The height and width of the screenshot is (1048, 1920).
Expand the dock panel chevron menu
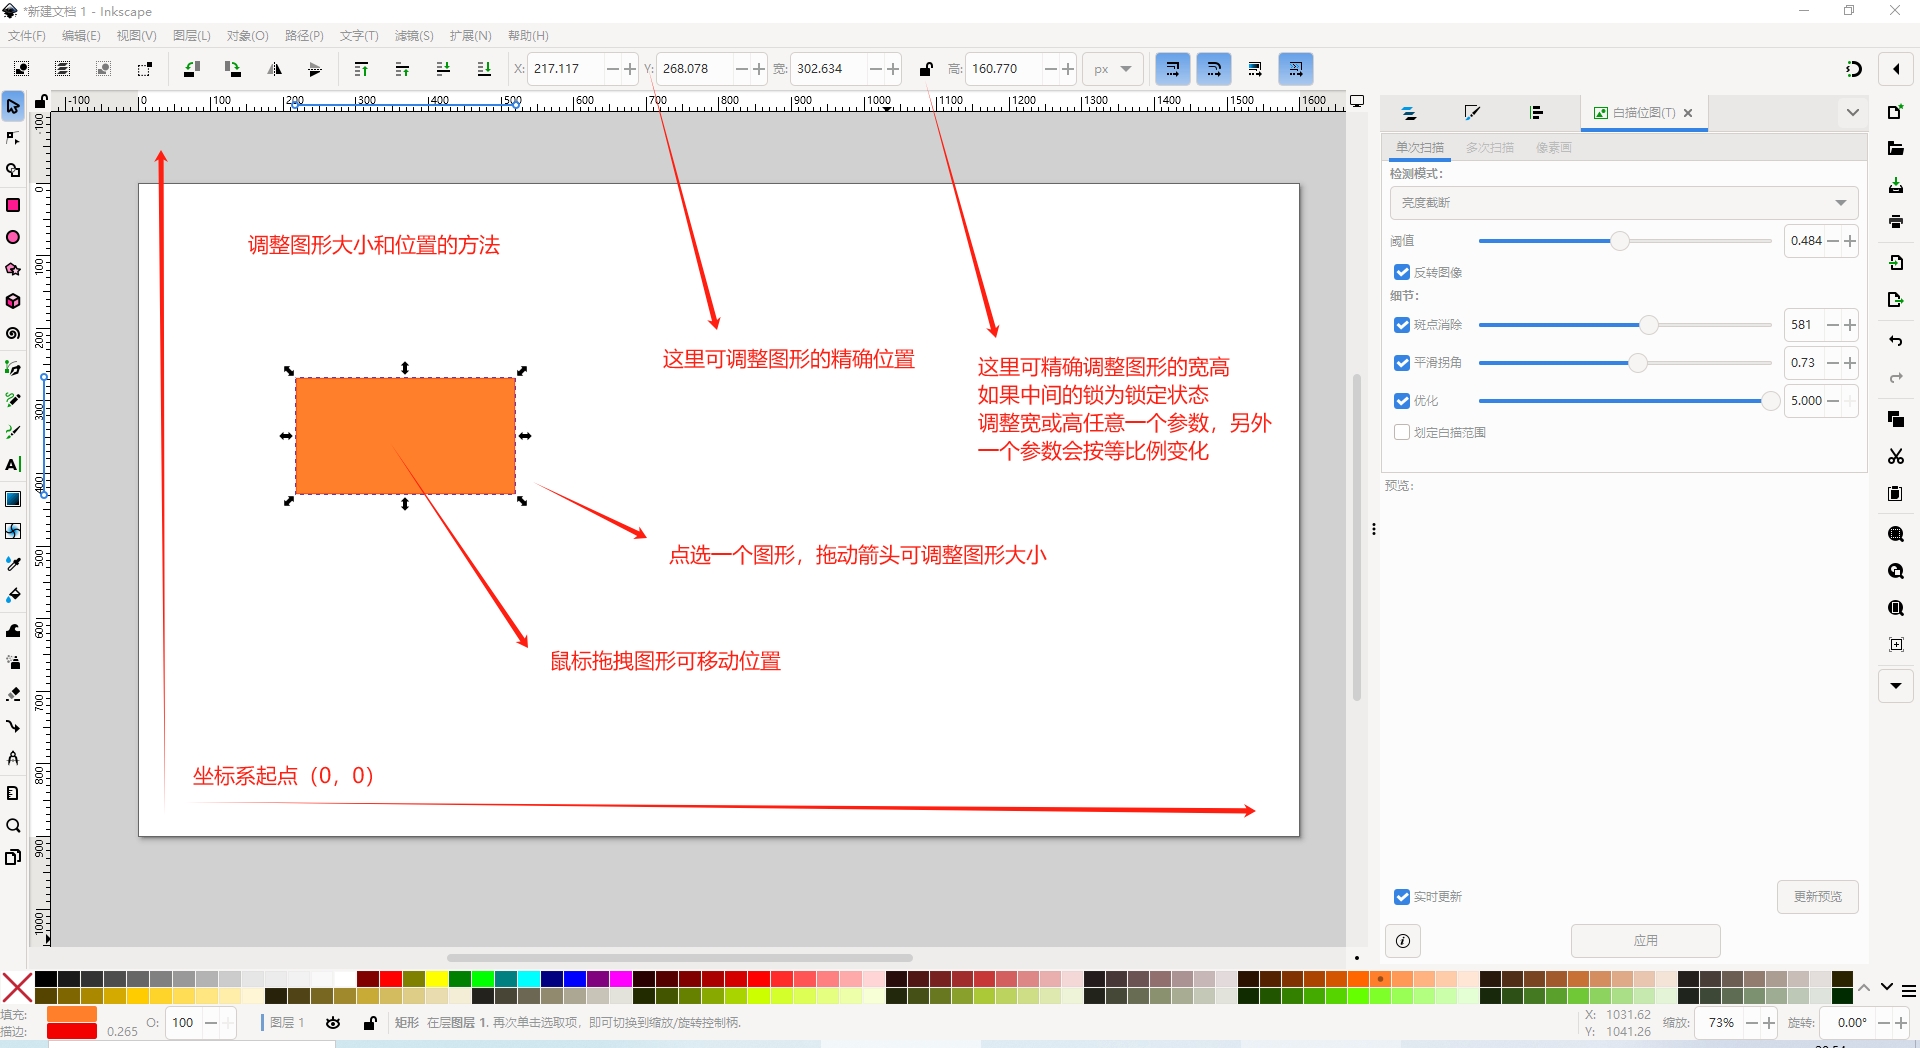(x=1852, y=113)
